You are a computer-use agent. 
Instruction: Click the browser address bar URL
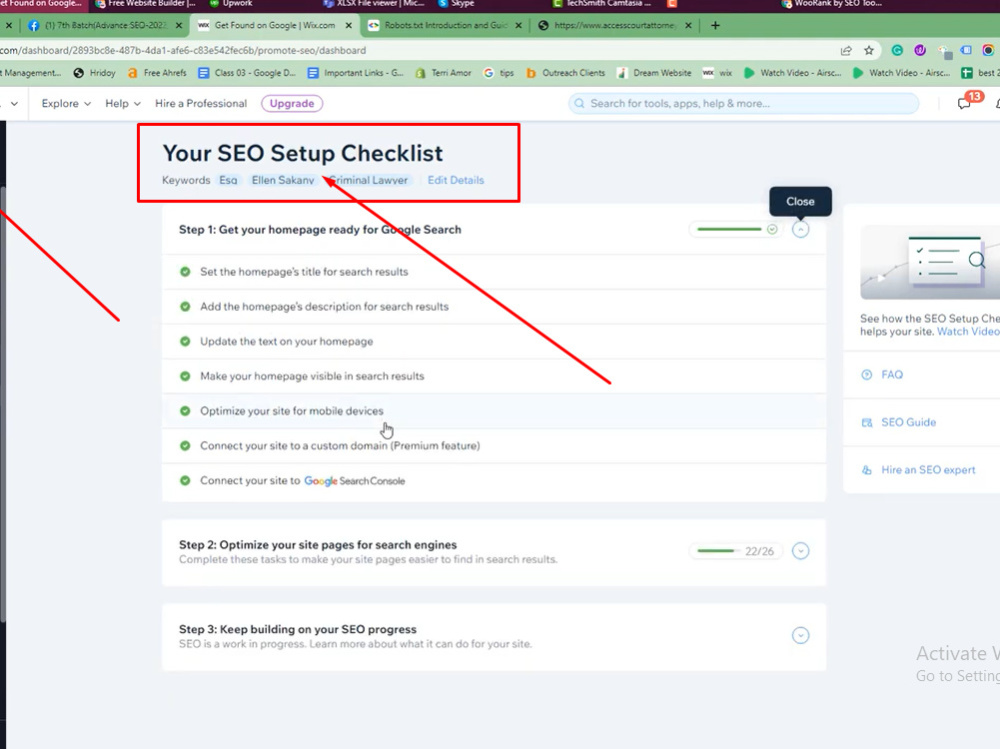click(183, 50)
